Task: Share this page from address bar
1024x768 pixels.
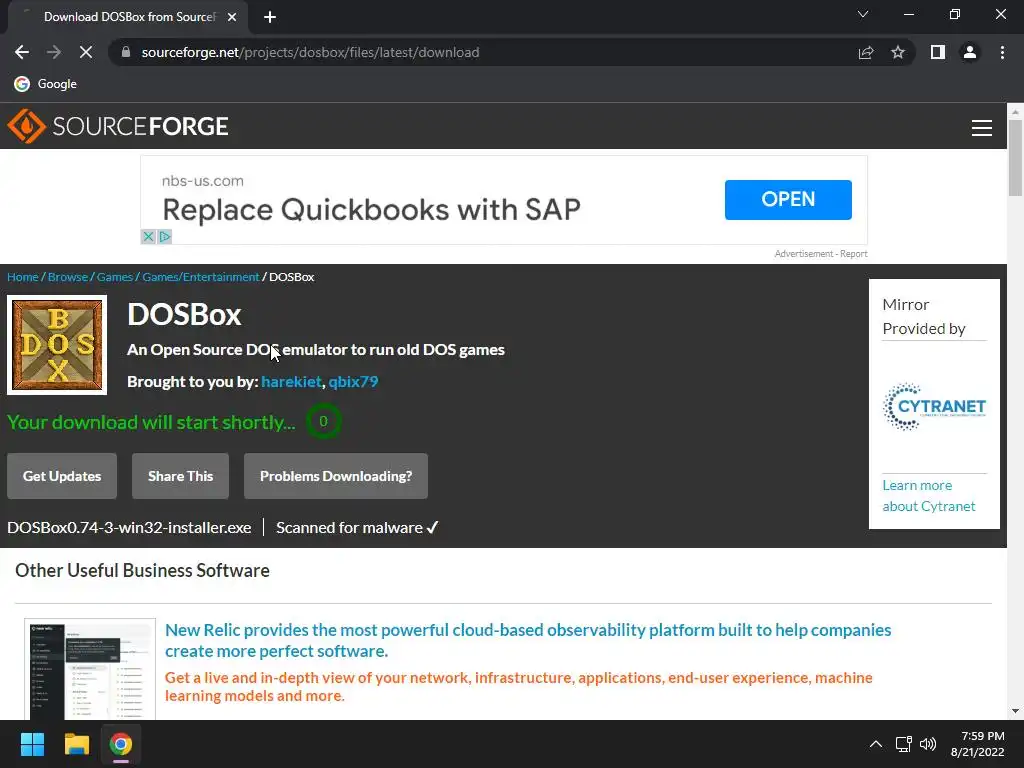Action: click(x=866, y=52)
